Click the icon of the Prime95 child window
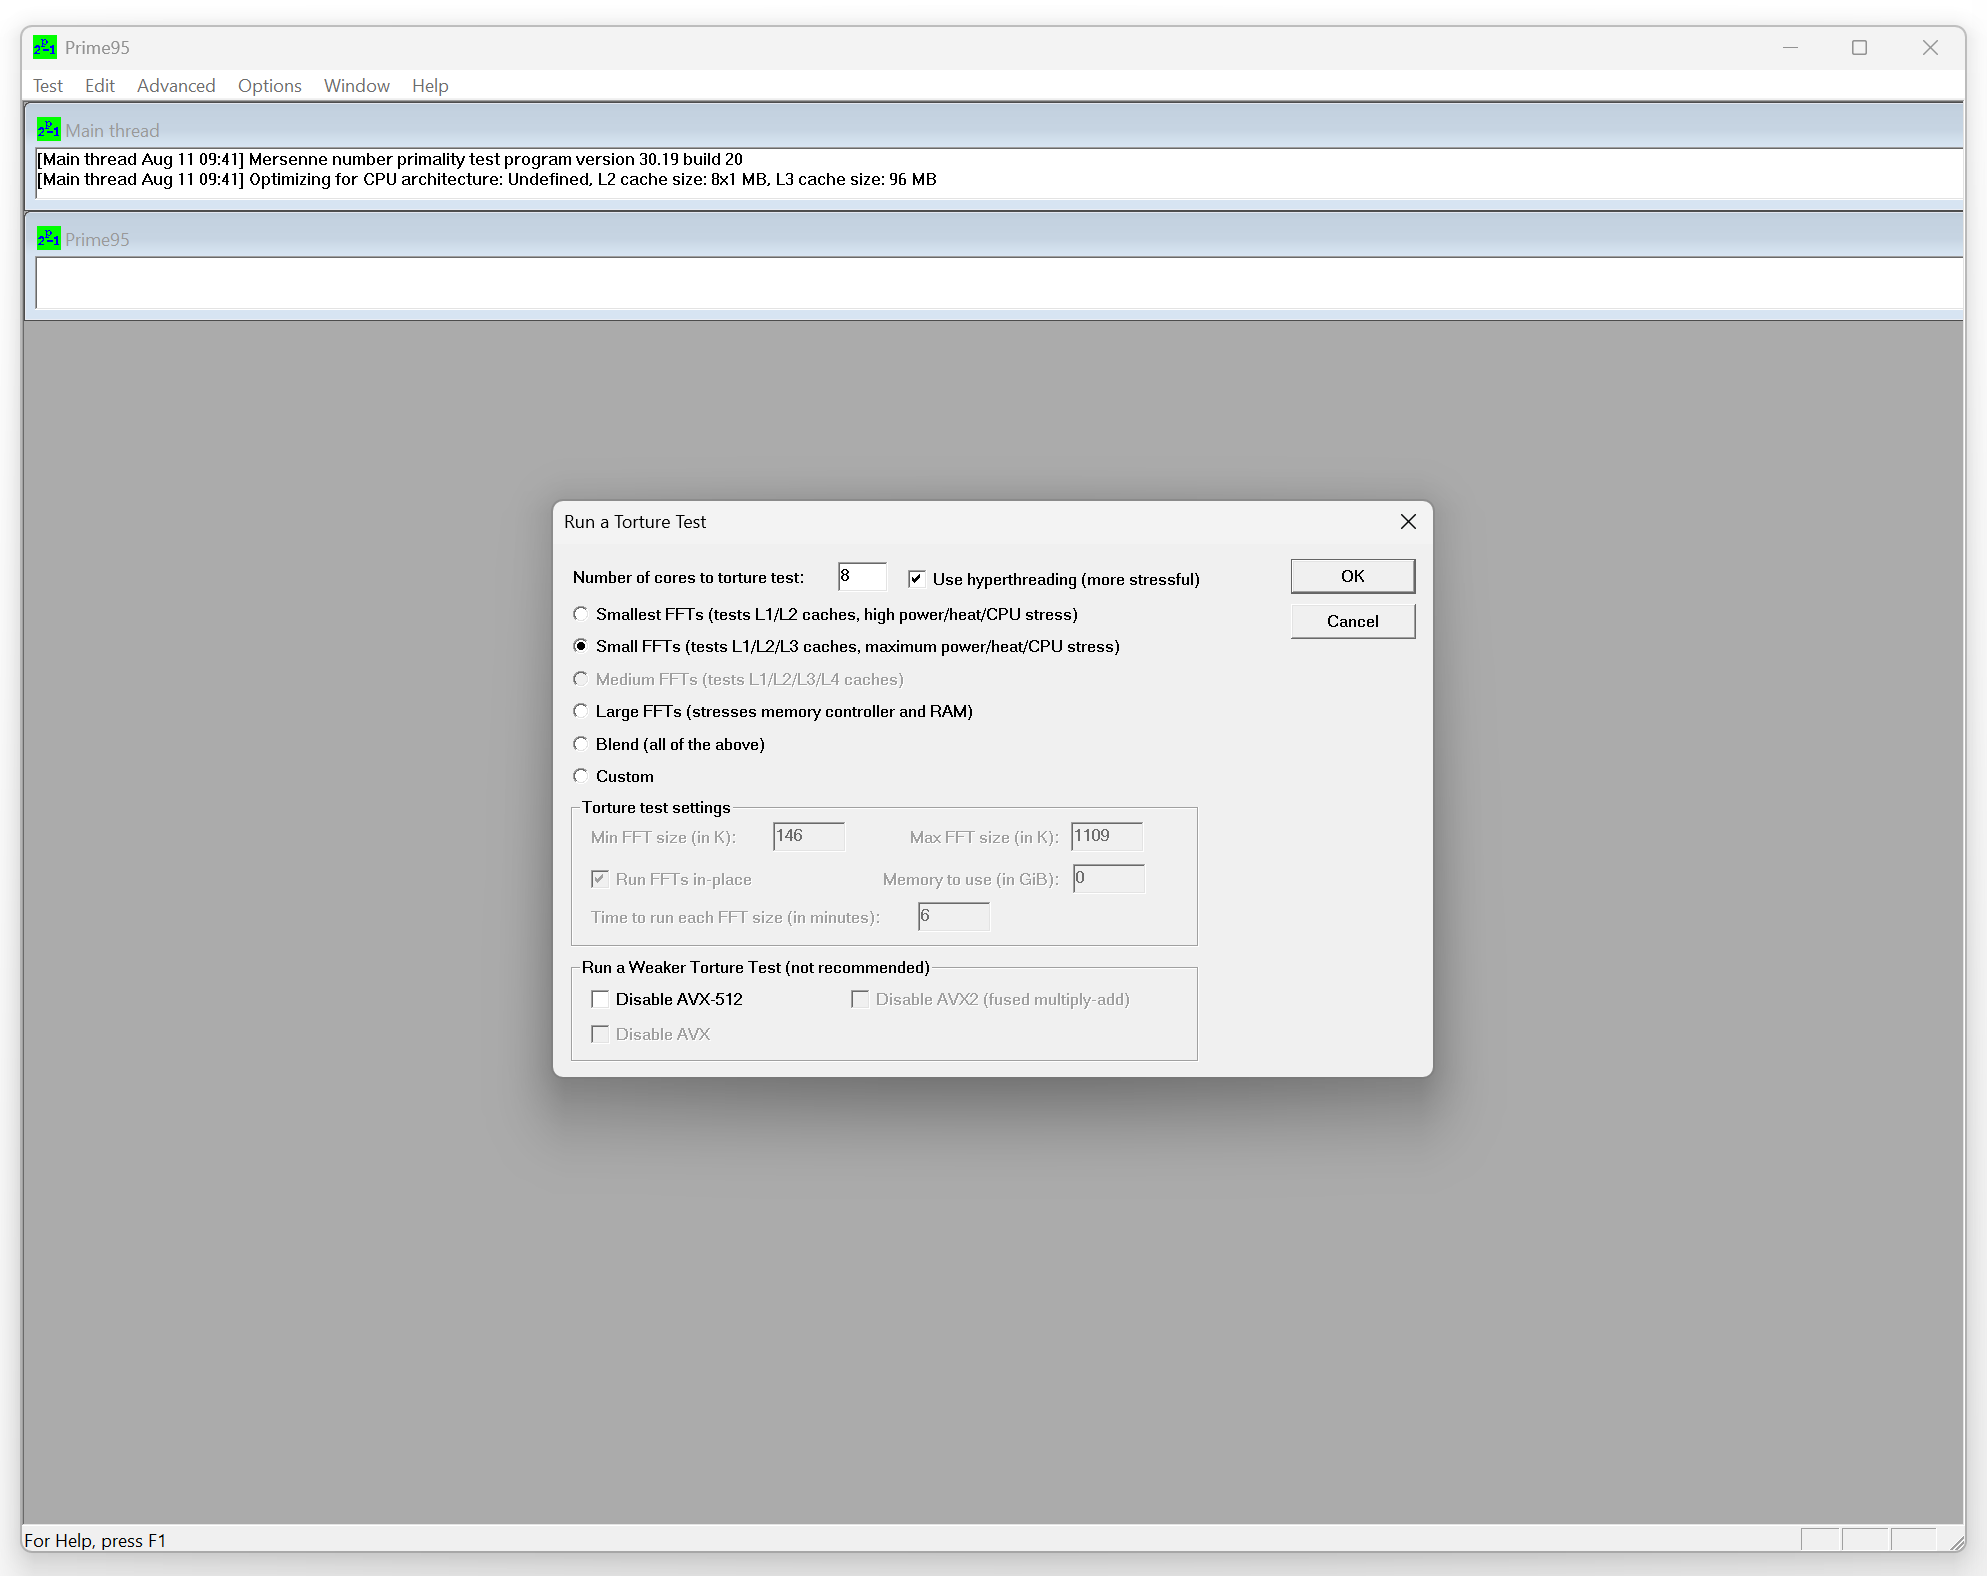1987x1576 pixels. coord(48,239)
